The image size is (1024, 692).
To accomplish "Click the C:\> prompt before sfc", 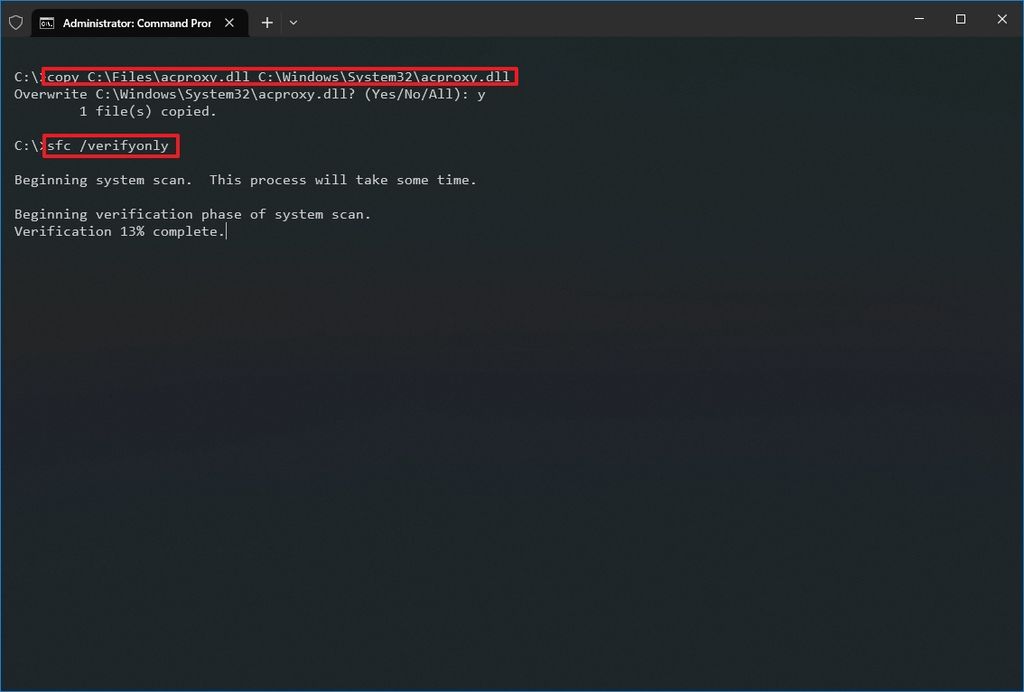I will coord(25,145).
